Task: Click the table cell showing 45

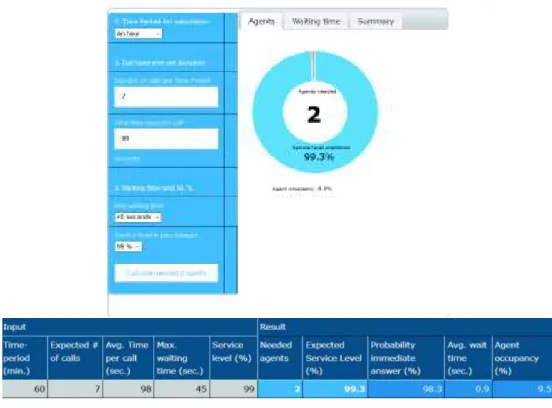Action: tap(181, 389)
